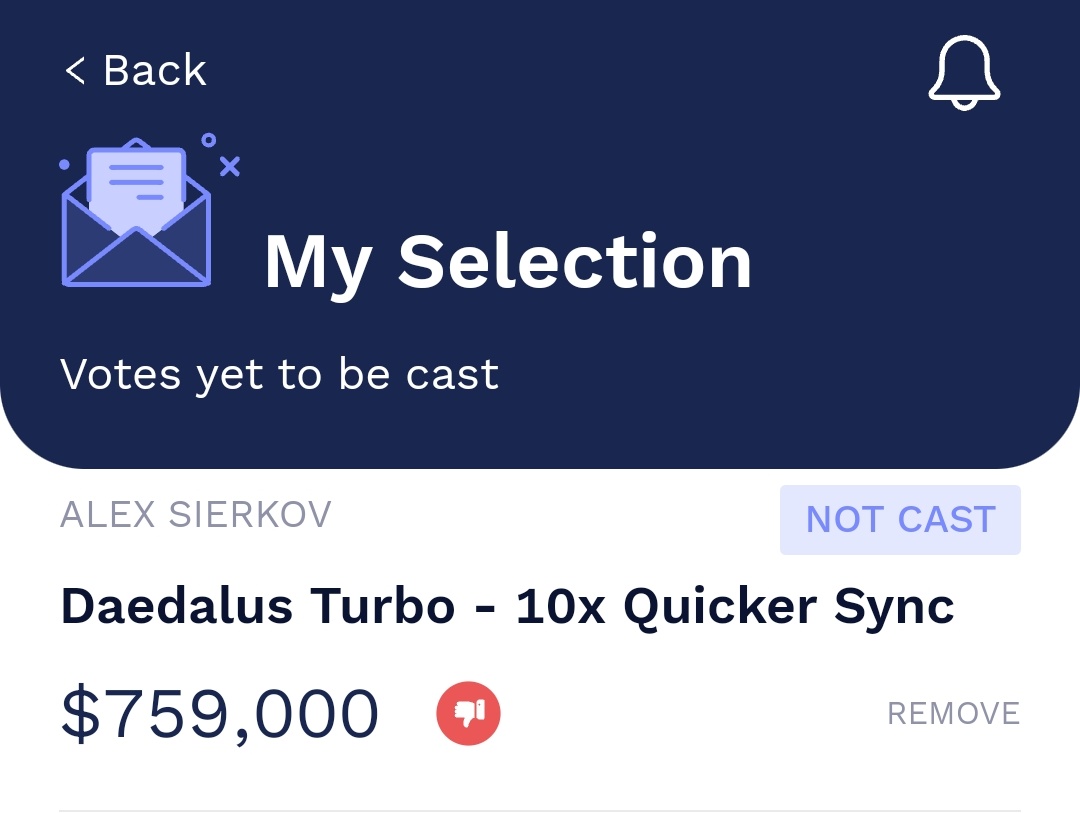
Task: Select the My Selection heading
Action: tap(508, 263)
